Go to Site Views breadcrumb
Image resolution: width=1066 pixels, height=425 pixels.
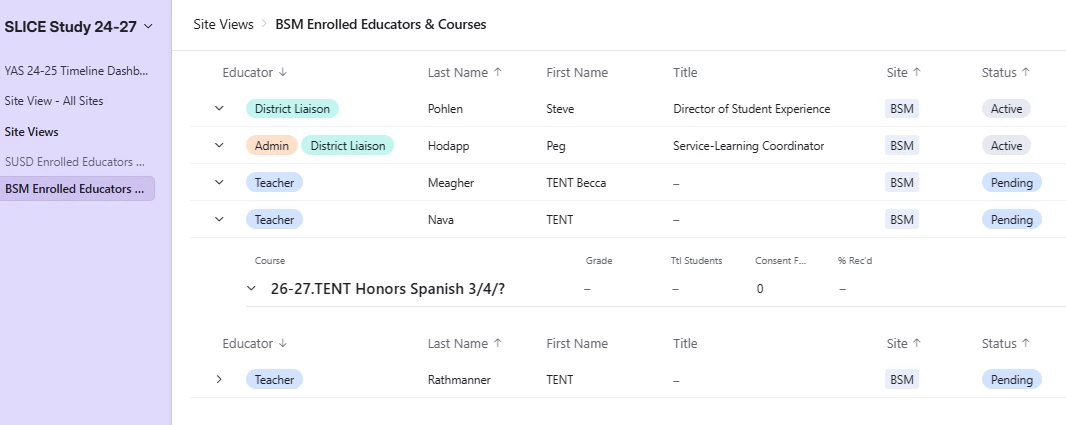pos(223,24)
